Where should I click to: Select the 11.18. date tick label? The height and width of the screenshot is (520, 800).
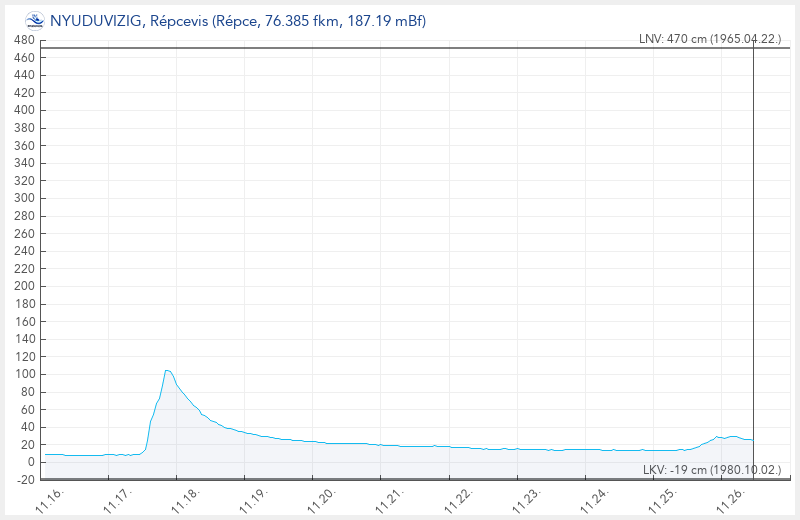coord(186,497)
